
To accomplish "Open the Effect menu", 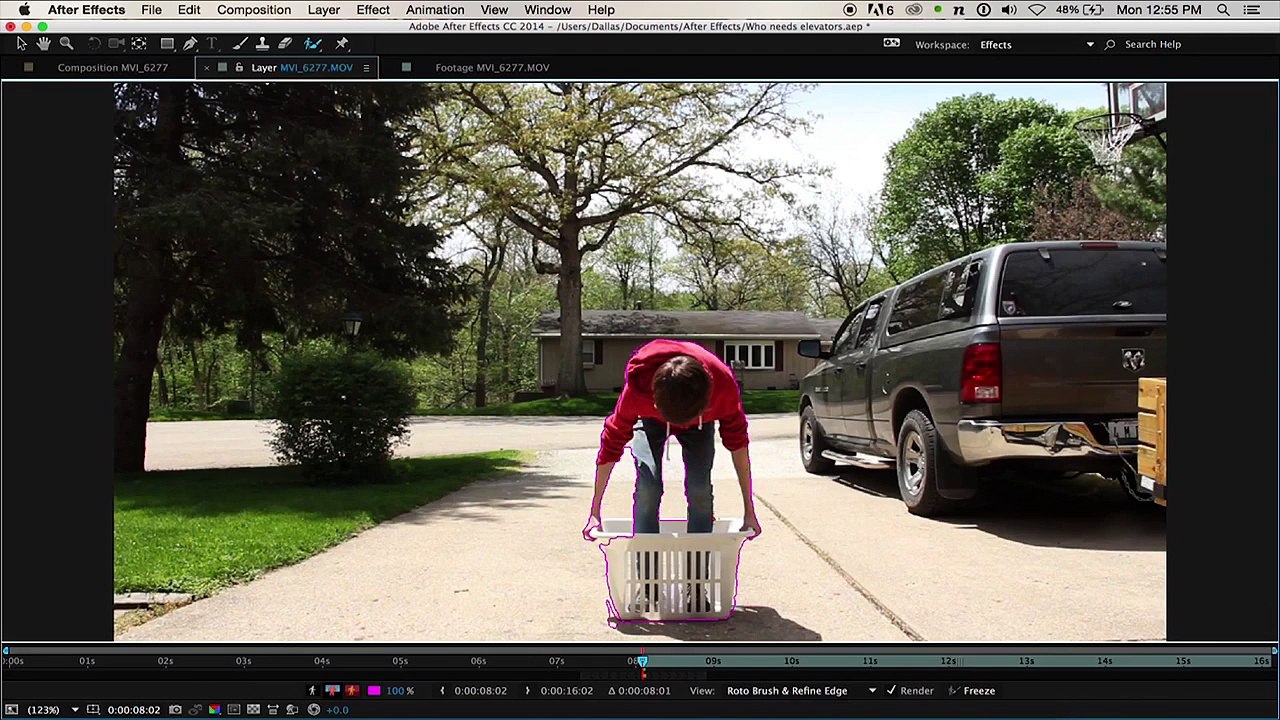I will pyautogui.click(x=373, y=10).
